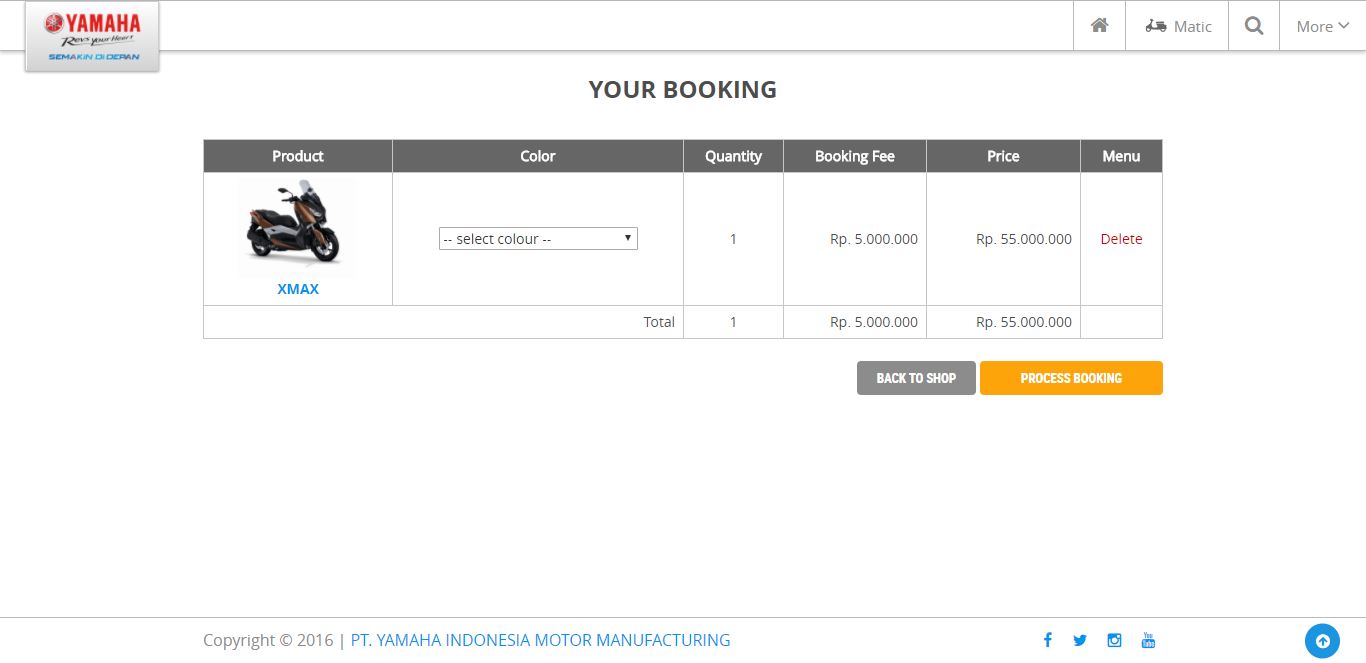Click the XMAX scooter thumbnail image
The image size is (1366, 663).
(x=296, y=229)
